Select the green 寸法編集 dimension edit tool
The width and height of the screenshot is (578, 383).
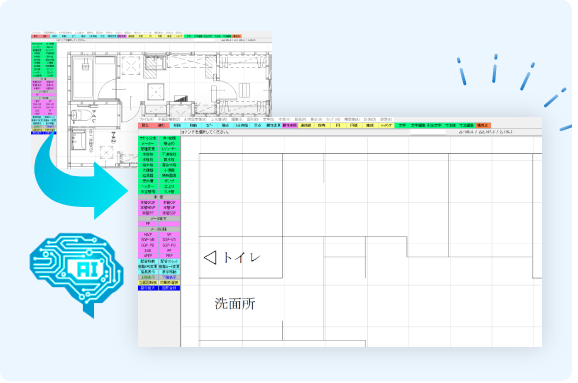coord(466,125)
